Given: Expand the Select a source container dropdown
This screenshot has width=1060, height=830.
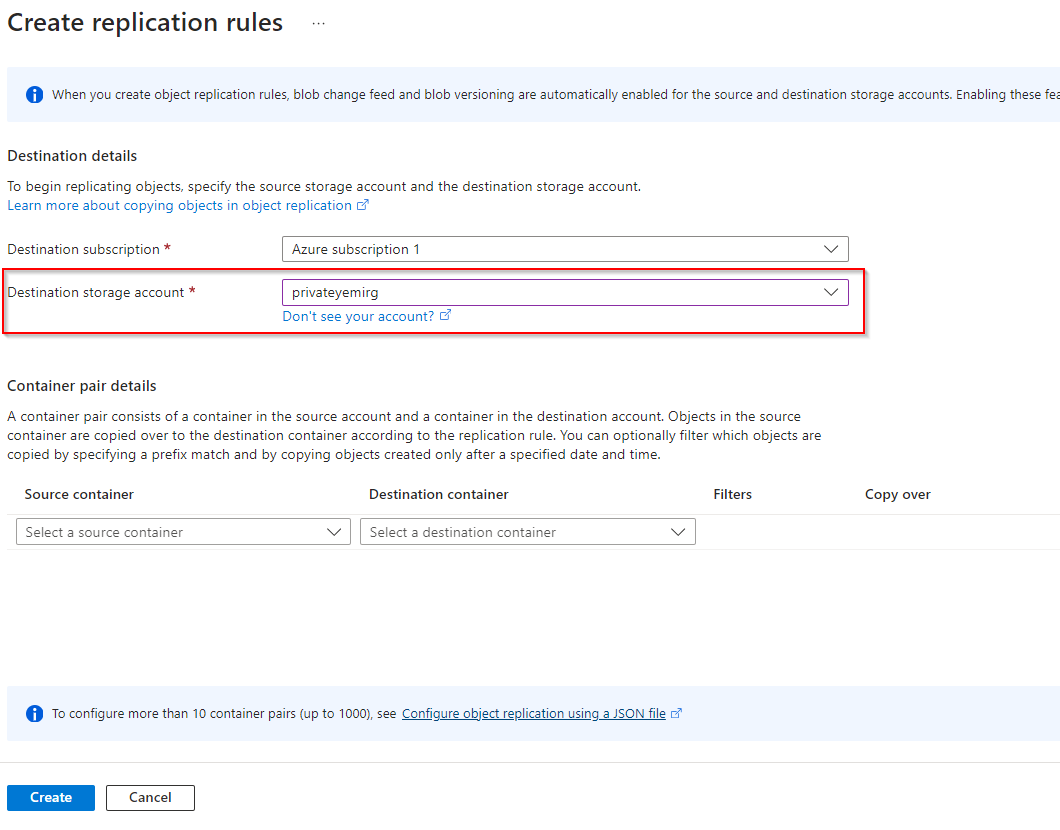Looking at the screenshot, I should (183, 532).
